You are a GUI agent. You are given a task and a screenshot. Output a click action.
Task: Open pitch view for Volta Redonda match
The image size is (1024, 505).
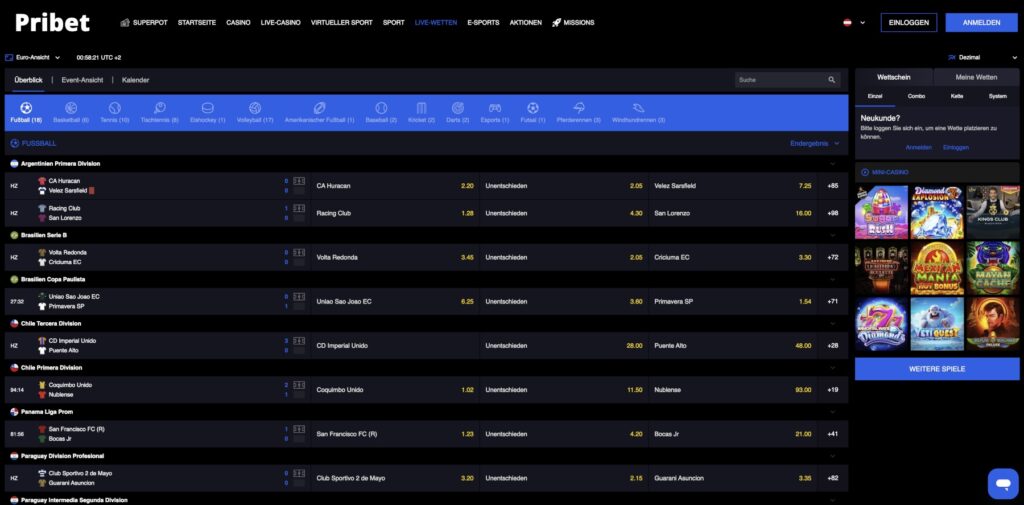(299, 252)
